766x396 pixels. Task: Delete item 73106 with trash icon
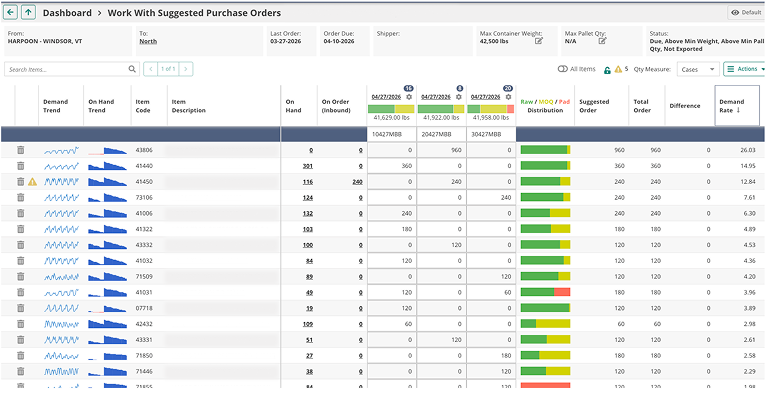(21, 197)
